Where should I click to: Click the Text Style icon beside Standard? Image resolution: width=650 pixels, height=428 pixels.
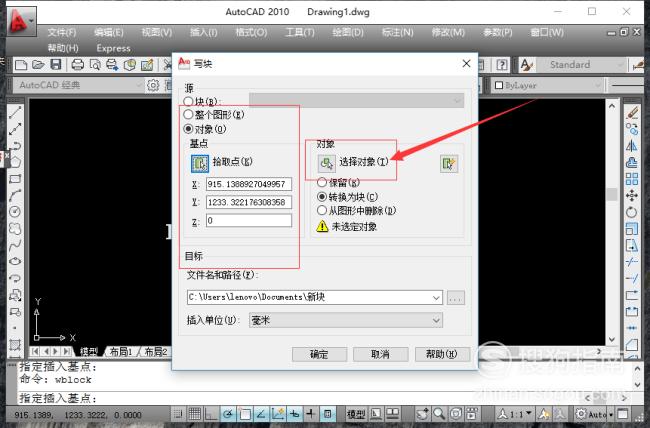tap(526, 65)
